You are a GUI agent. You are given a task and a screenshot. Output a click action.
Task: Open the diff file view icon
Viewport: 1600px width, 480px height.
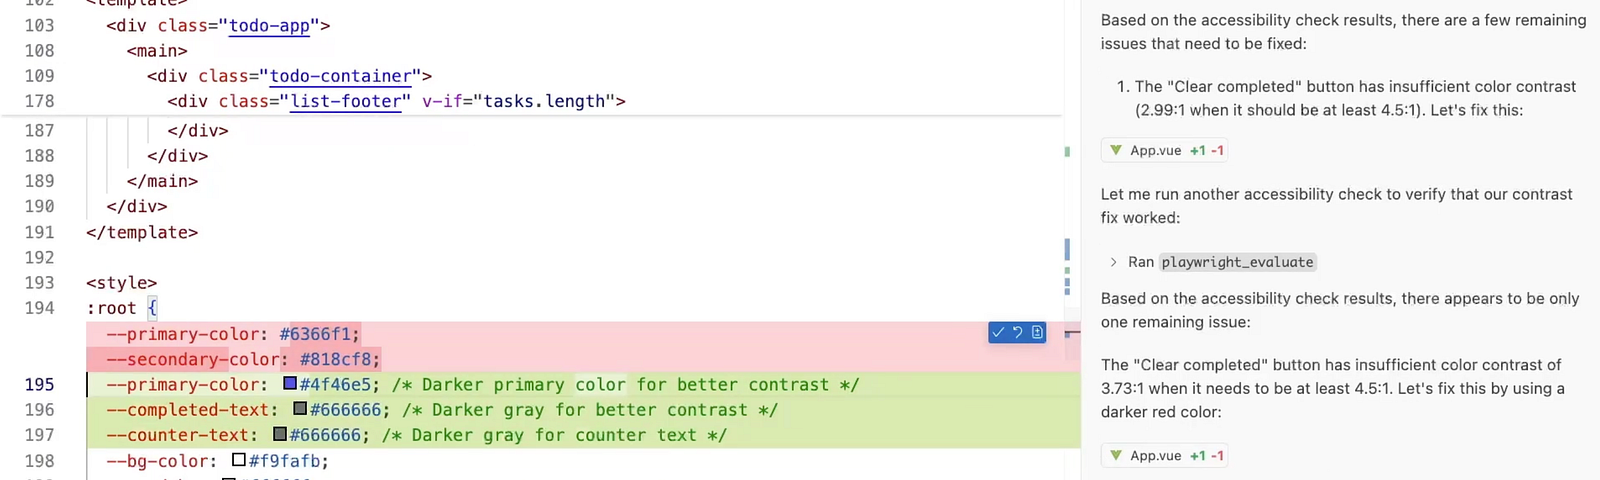(x=1037, y=333)
